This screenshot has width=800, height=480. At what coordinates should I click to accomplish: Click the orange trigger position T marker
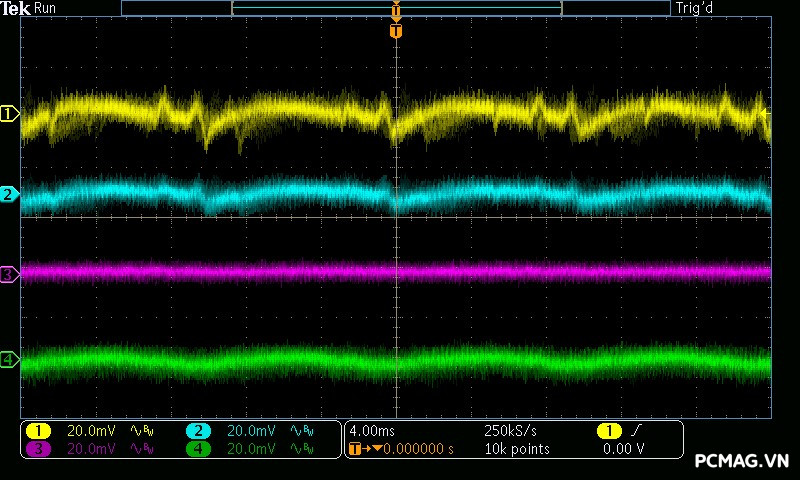(396, 32)
